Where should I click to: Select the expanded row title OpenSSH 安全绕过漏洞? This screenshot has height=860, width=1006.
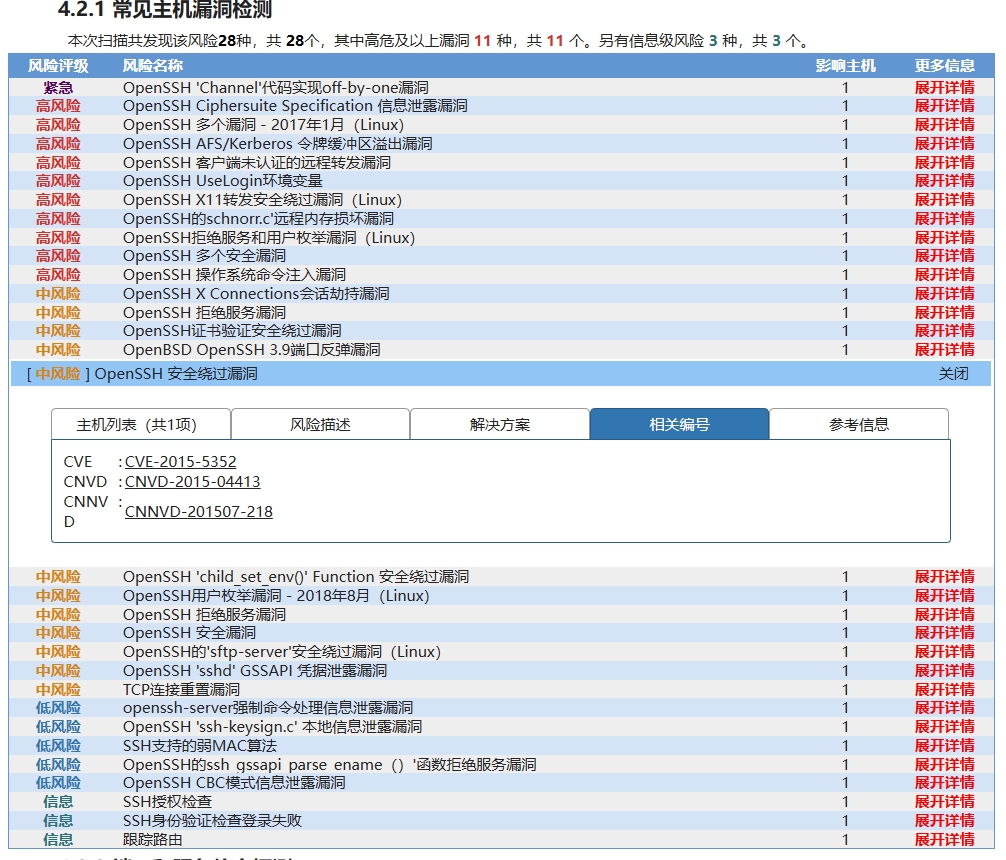tap(176, 374)
